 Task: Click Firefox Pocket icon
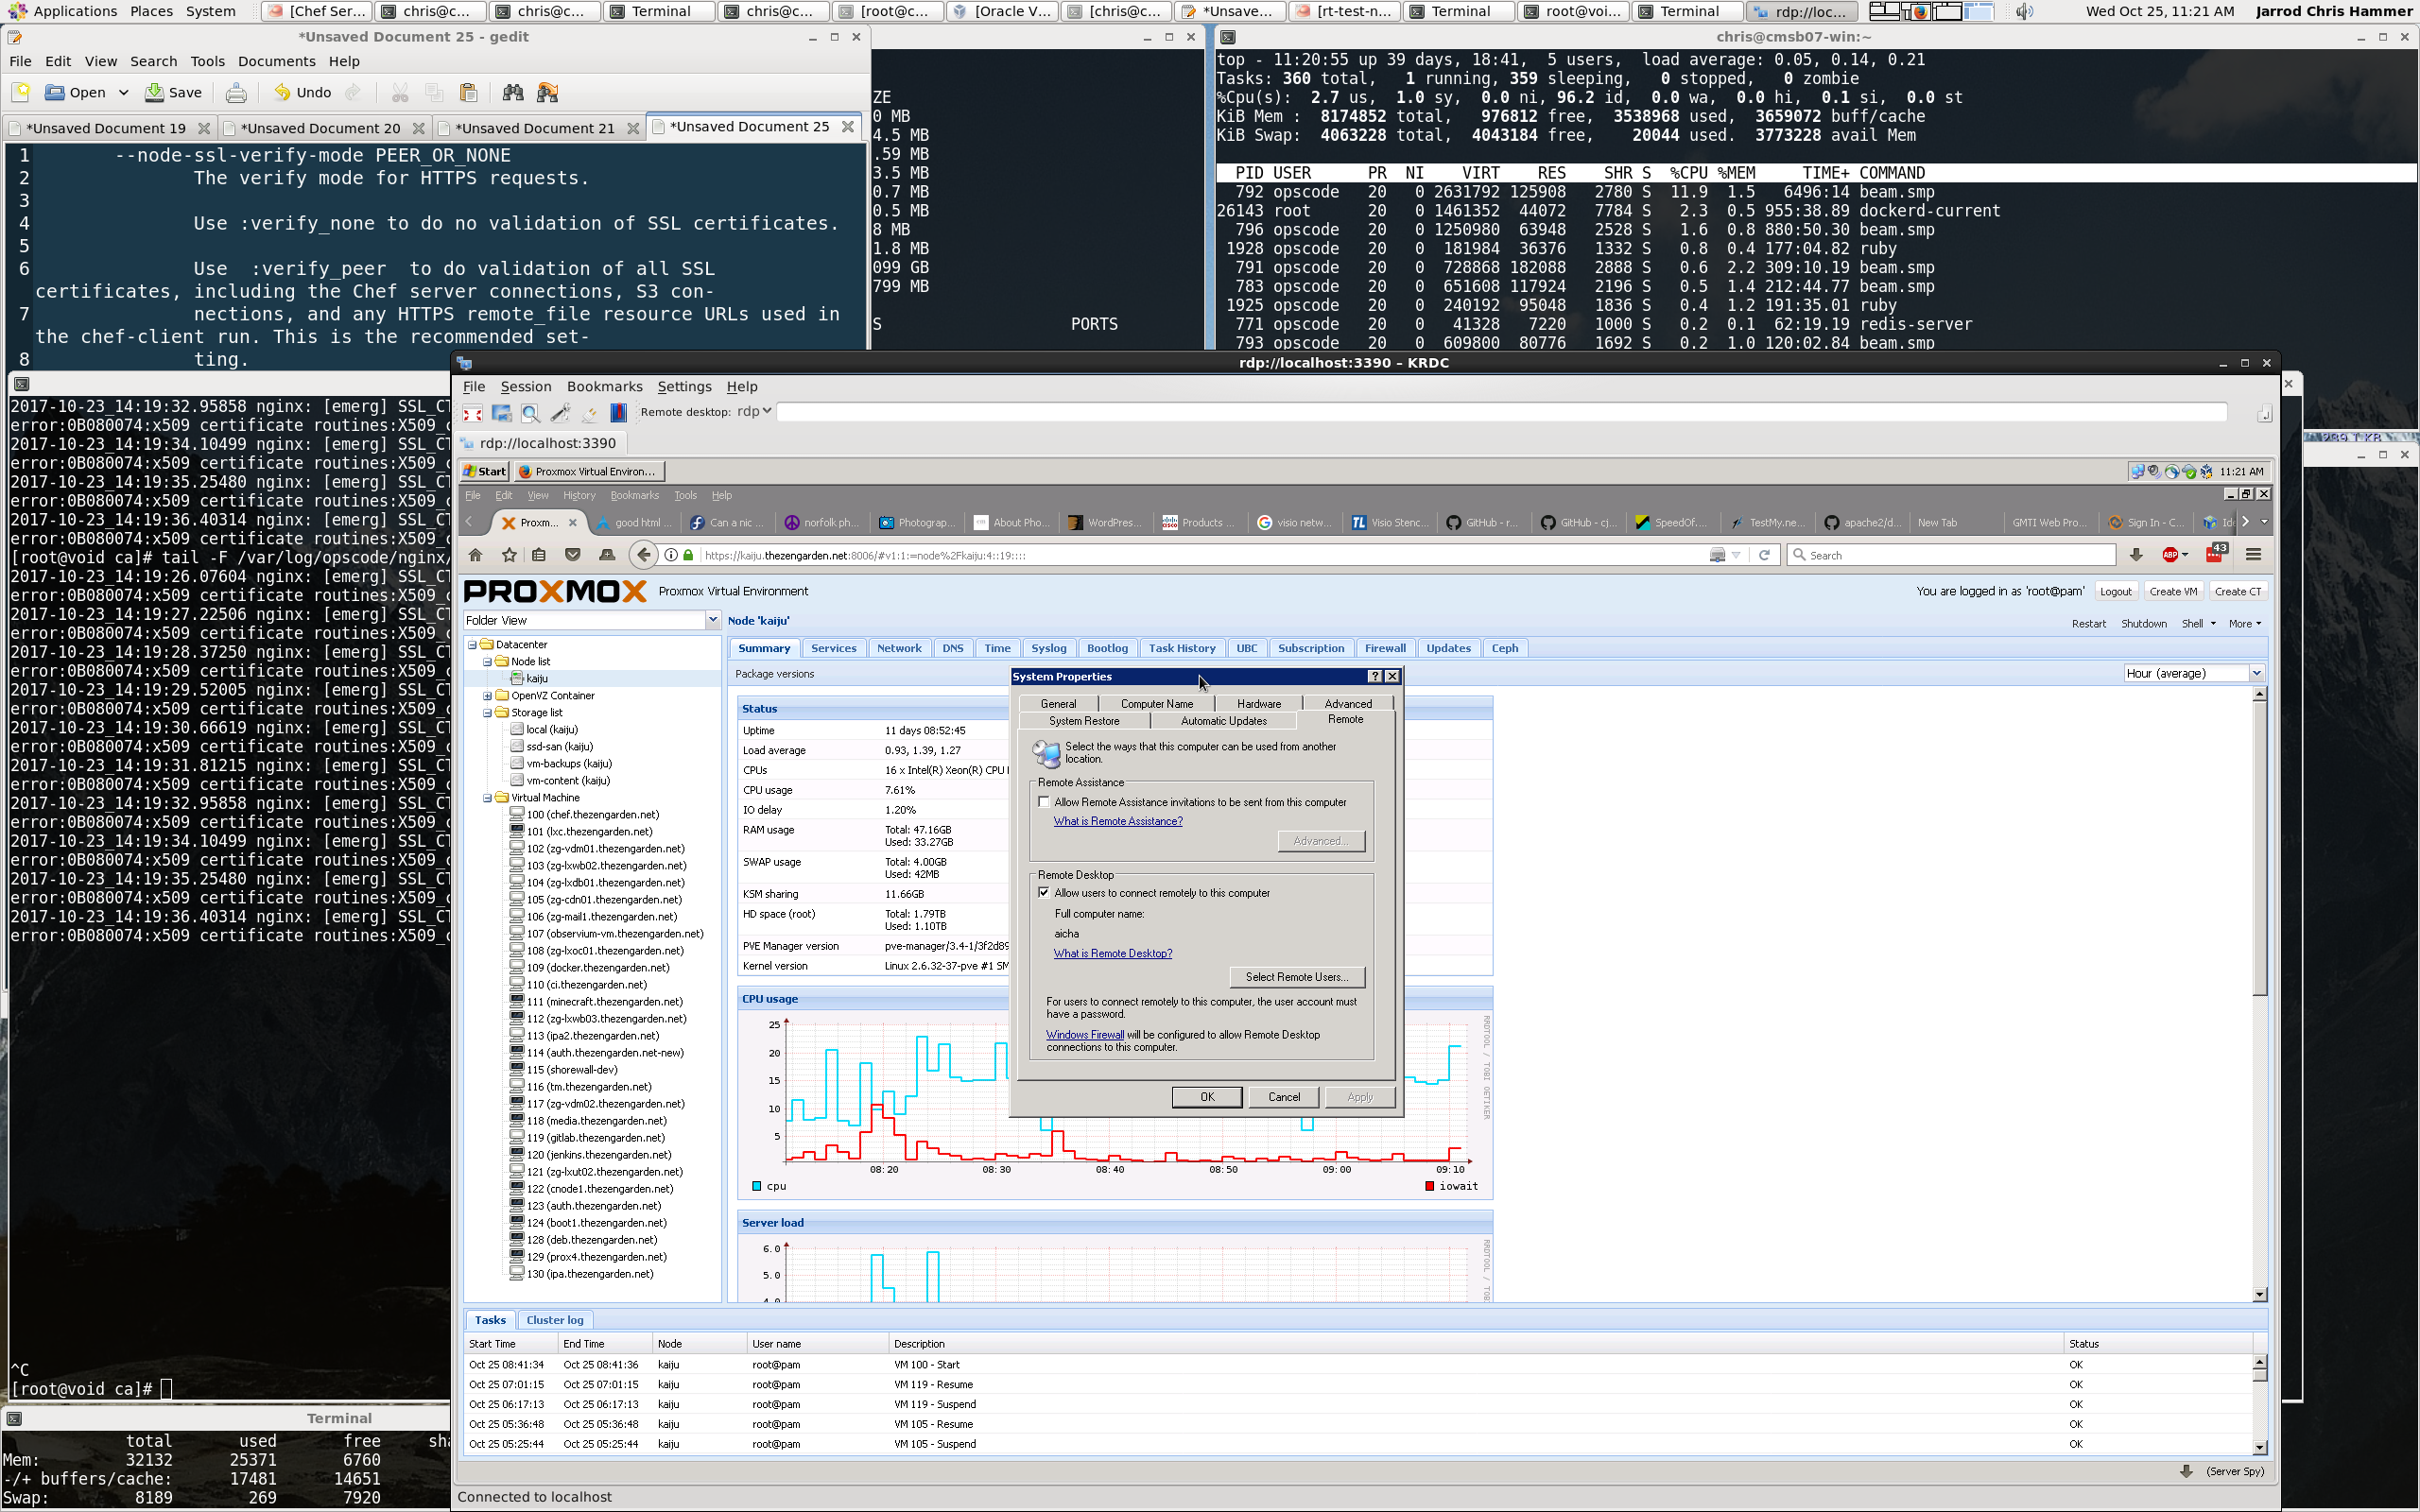[573, 555]
